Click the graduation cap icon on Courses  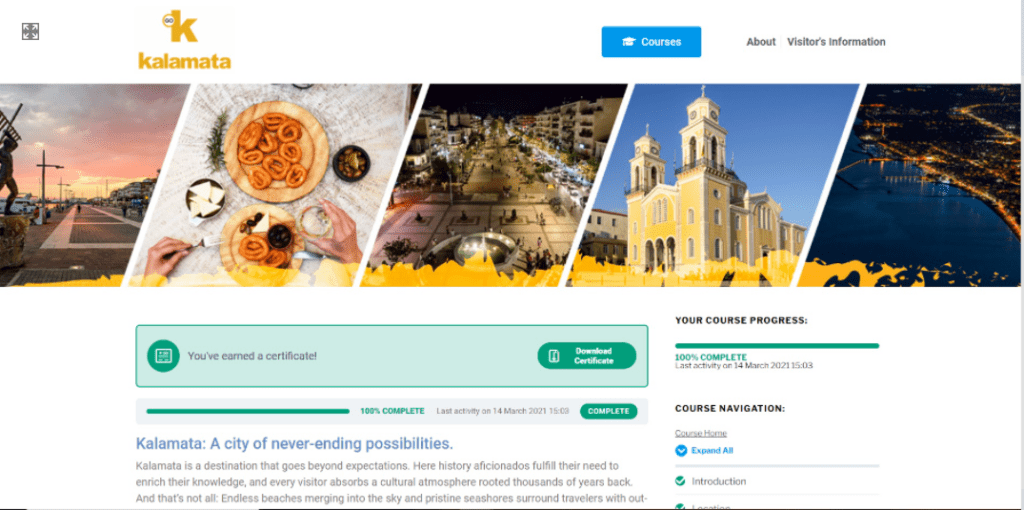[x=628, y=42]
